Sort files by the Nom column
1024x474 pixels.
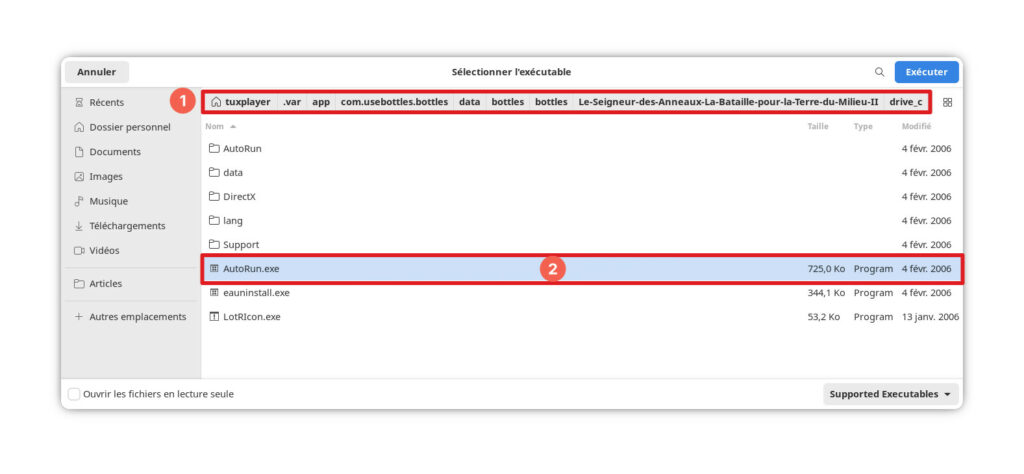(215, 127)
